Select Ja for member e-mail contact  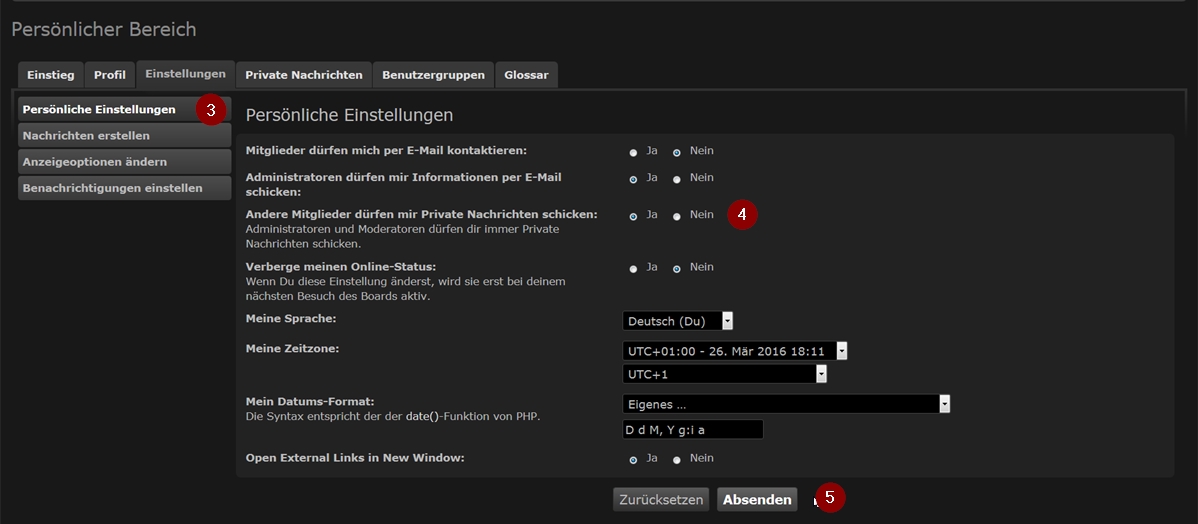pos(633,153)
